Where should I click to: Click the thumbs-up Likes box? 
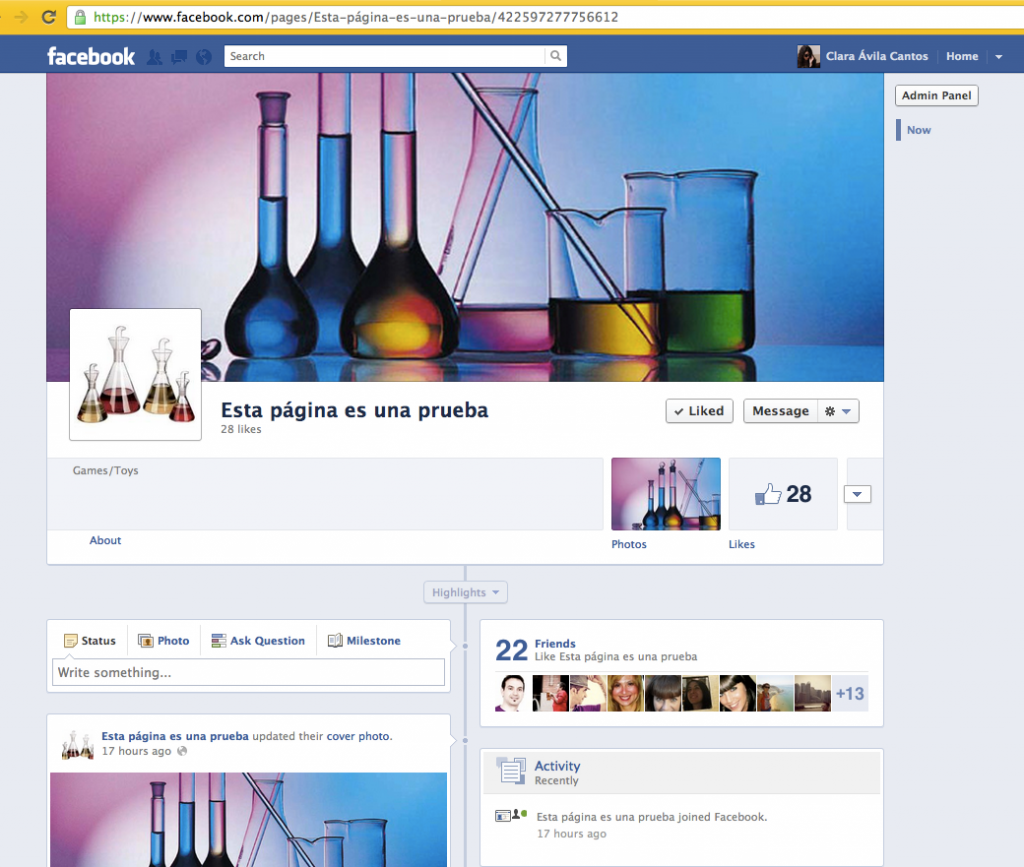(x=783, y=494)
